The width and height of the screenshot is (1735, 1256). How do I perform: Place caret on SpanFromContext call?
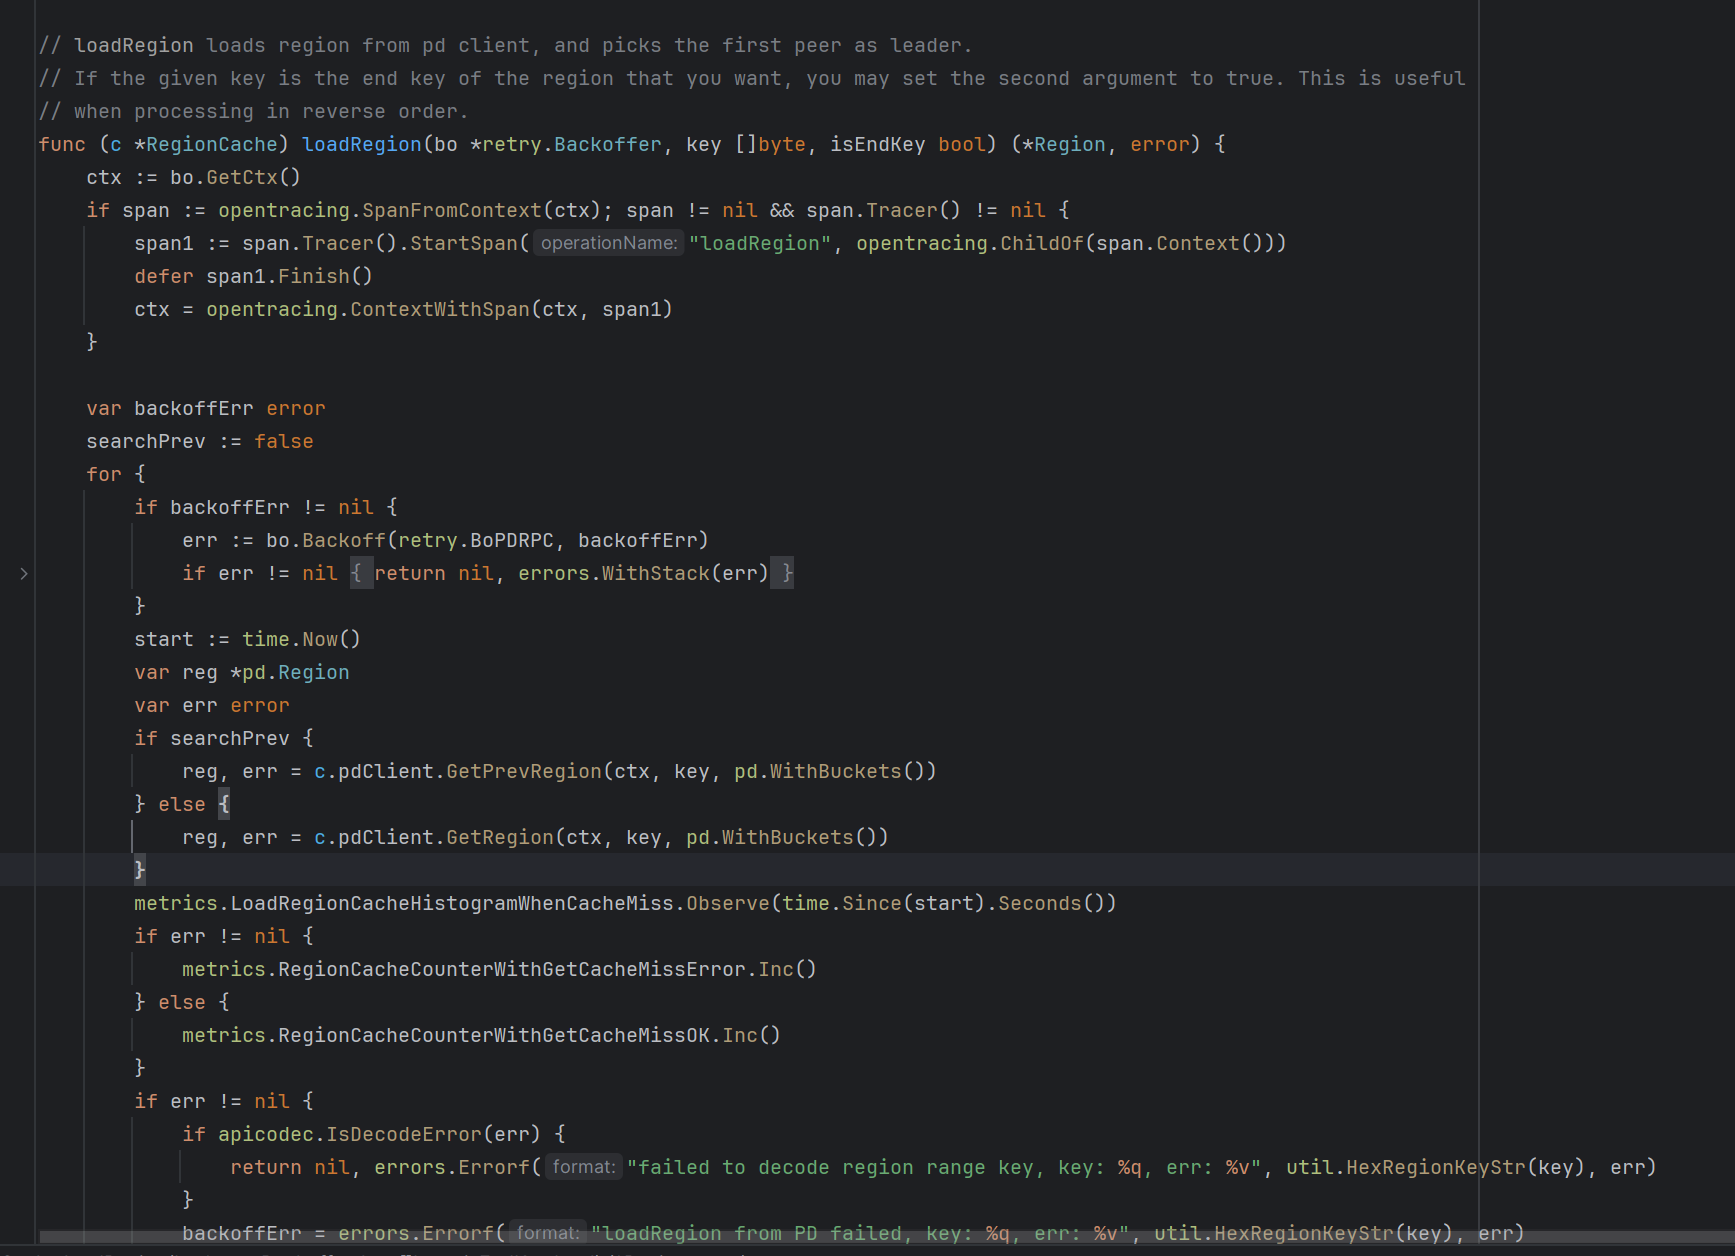(451, 210)
